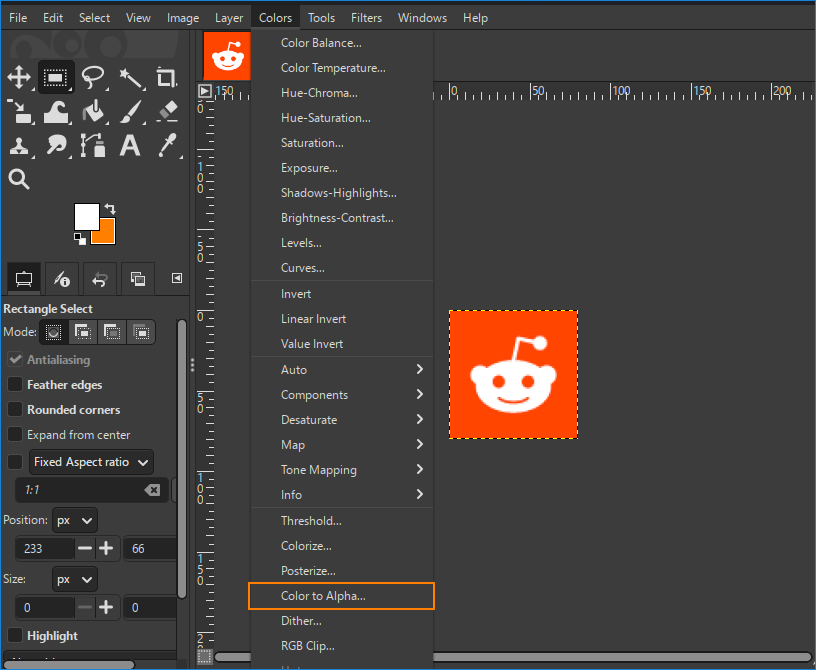Enable the Highlight checkbox
This screenshot has width=816, height=670.
(15, 635)
